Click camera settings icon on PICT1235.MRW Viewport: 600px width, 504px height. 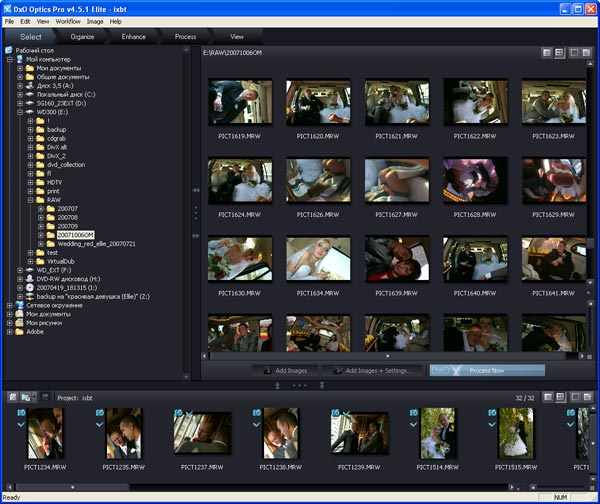click(x=100, y=413)
